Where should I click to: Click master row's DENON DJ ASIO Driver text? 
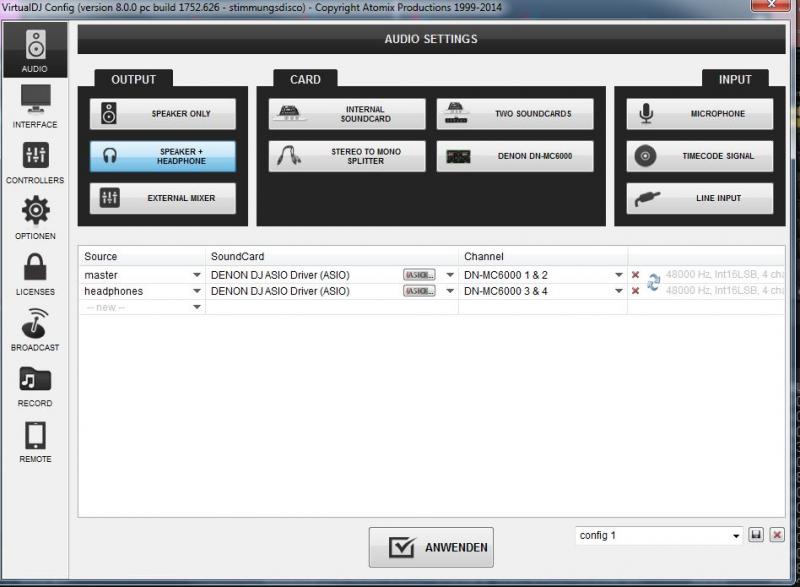280,275
